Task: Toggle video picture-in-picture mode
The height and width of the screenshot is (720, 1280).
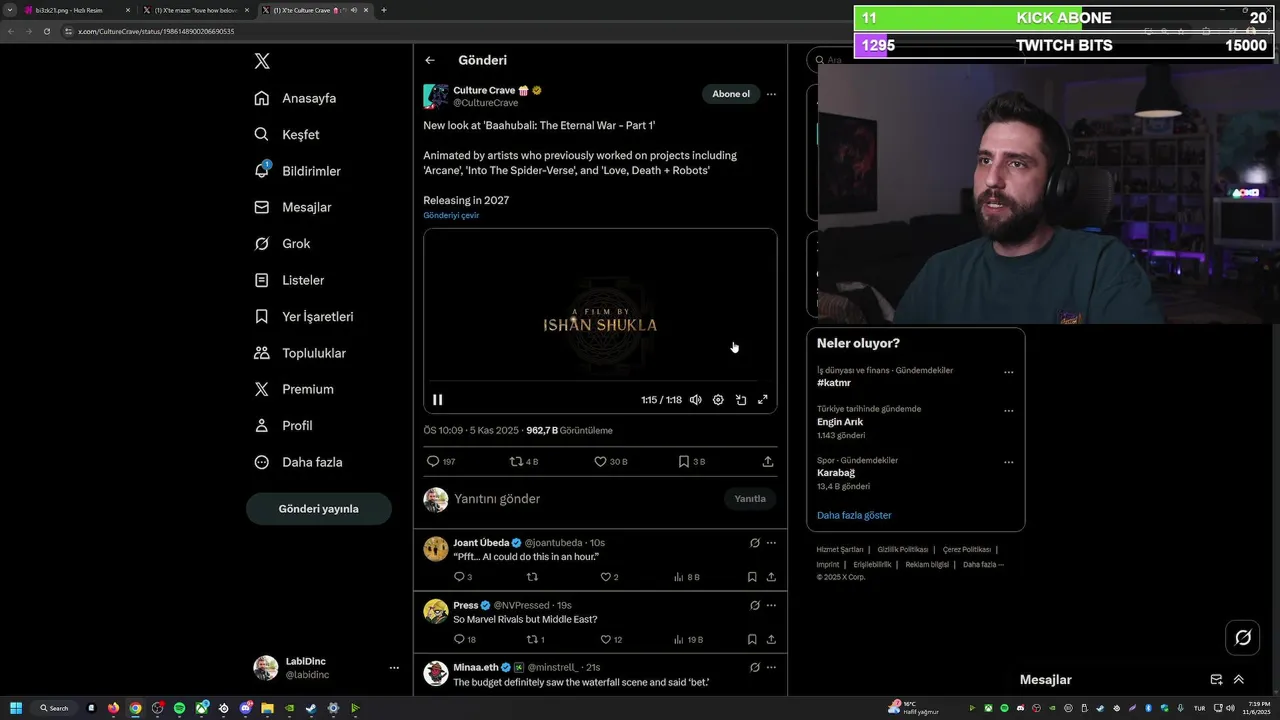Action: click(x=741, y=399)
